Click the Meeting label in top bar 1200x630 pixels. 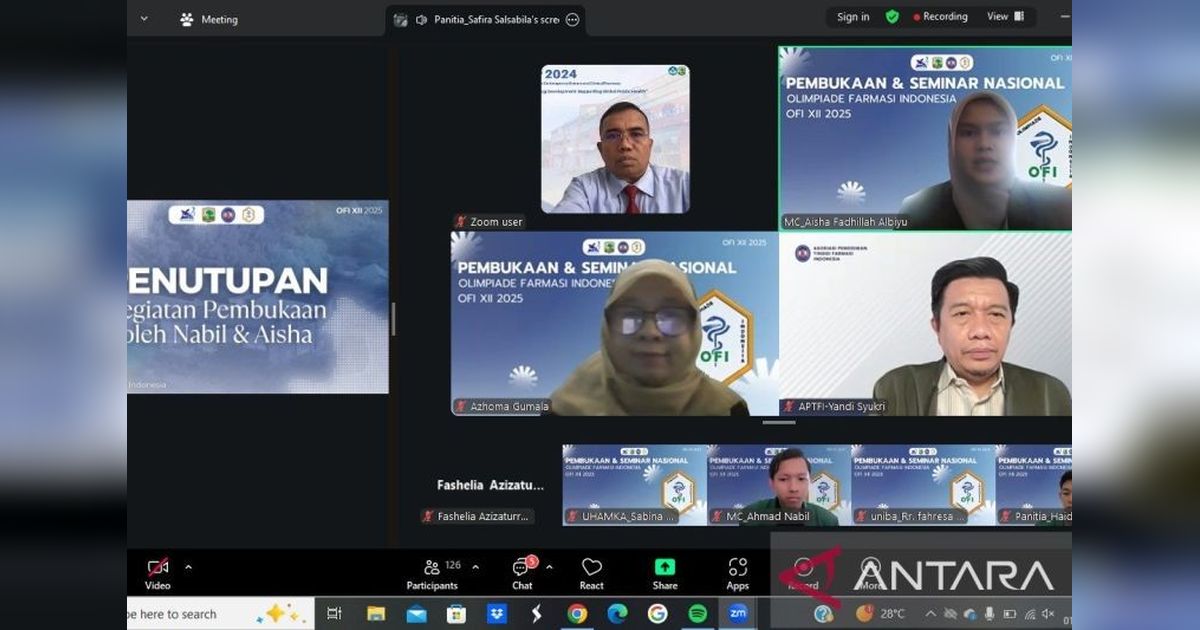pyautogui.click(x=219, y=19)
